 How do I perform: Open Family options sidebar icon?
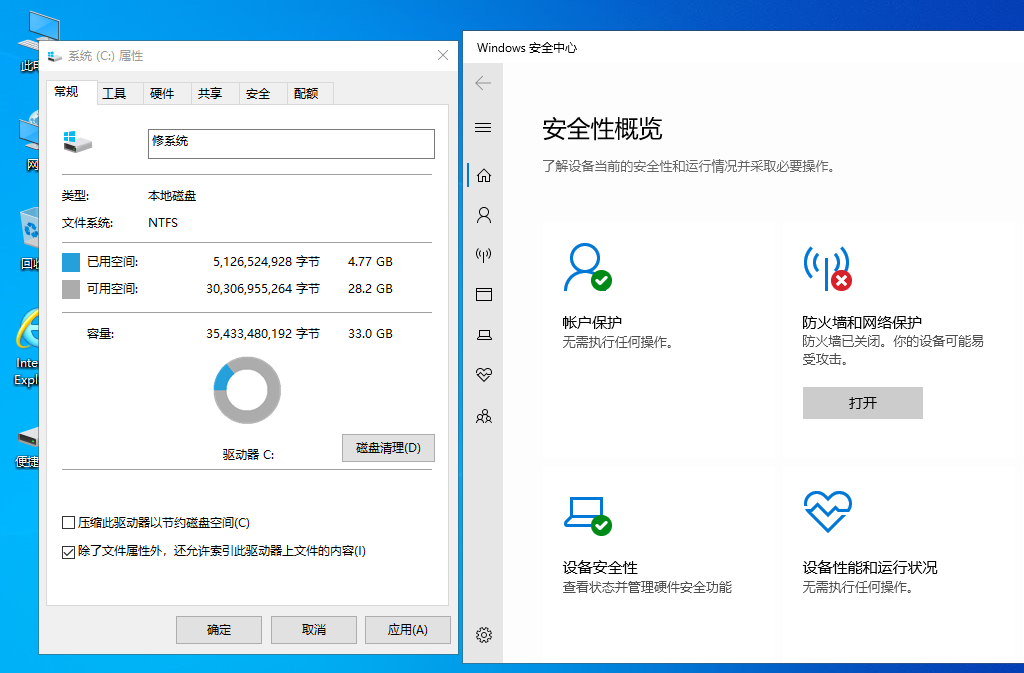[484, 416]
